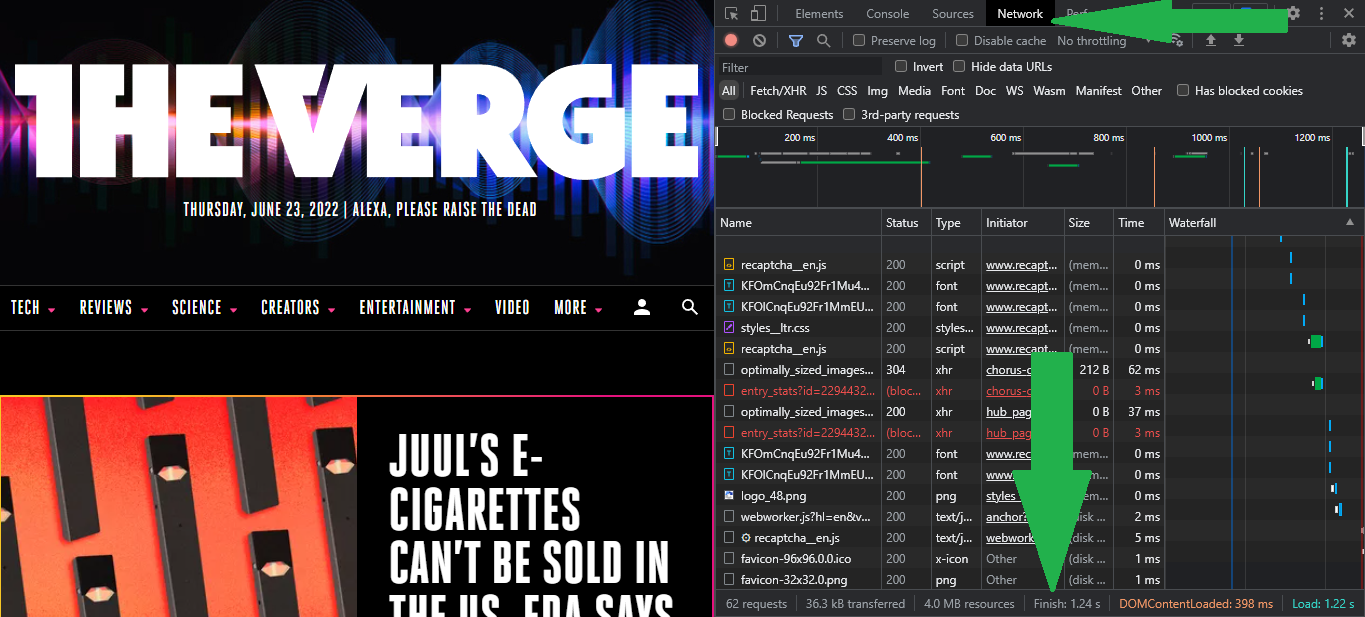Stop recording network log with red button

click(731, 41)
